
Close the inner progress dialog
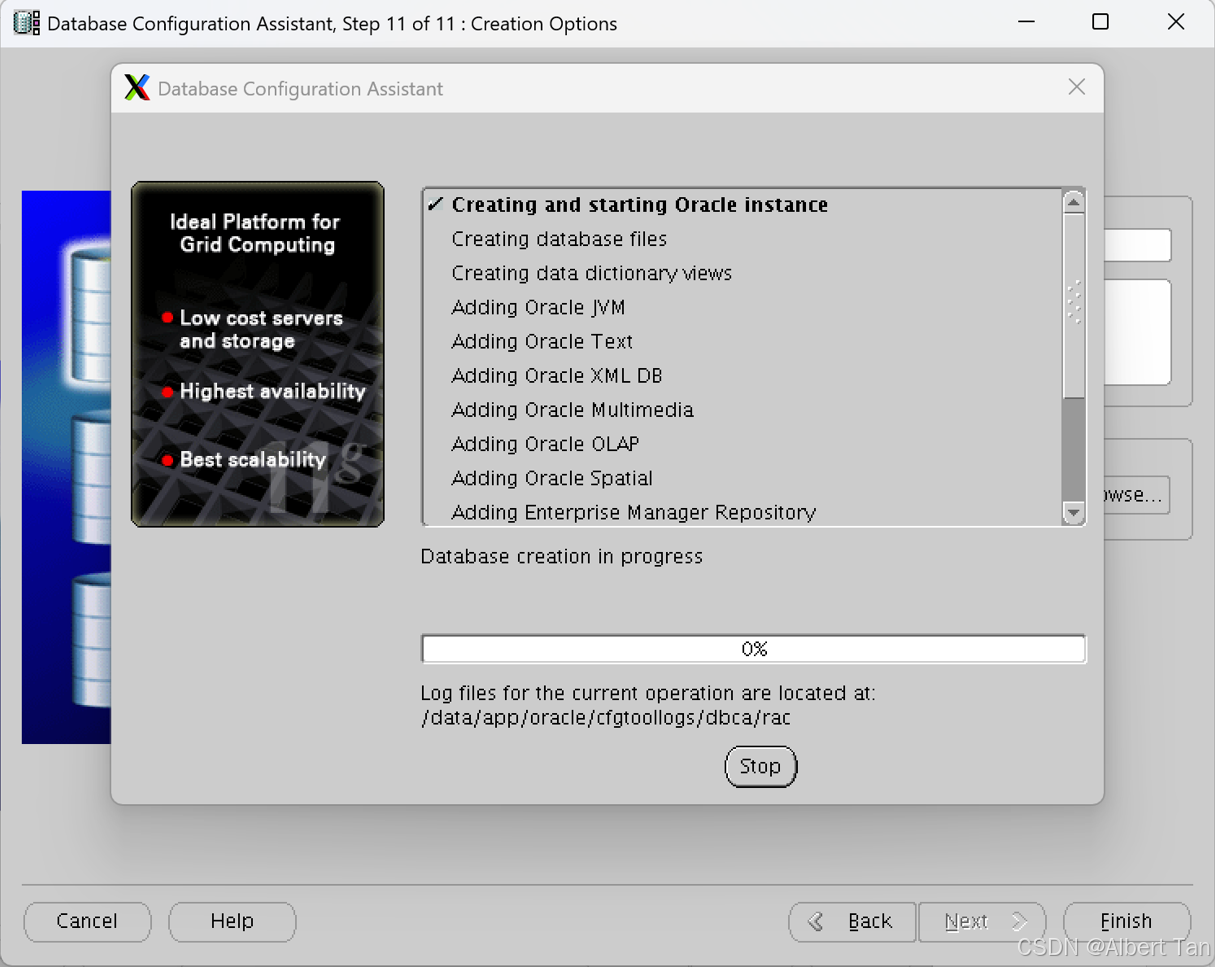pos(1077,87)
